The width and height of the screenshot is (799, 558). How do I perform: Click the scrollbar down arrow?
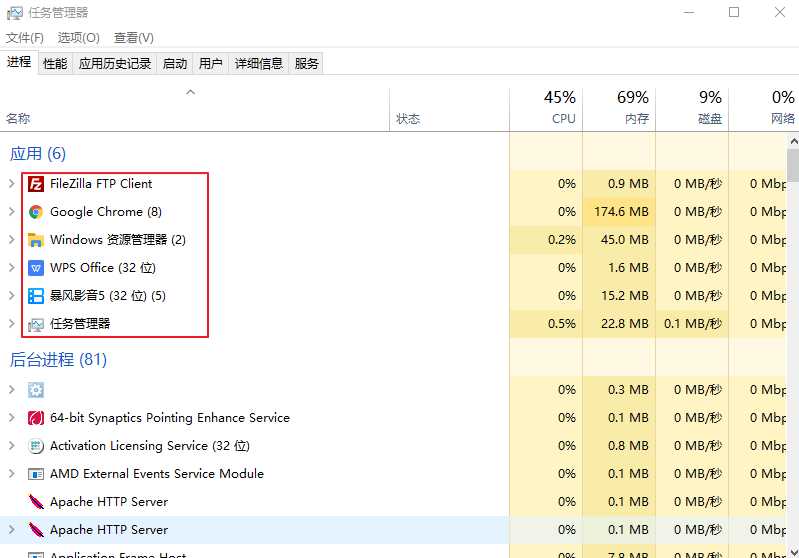(x=793, y=551)
